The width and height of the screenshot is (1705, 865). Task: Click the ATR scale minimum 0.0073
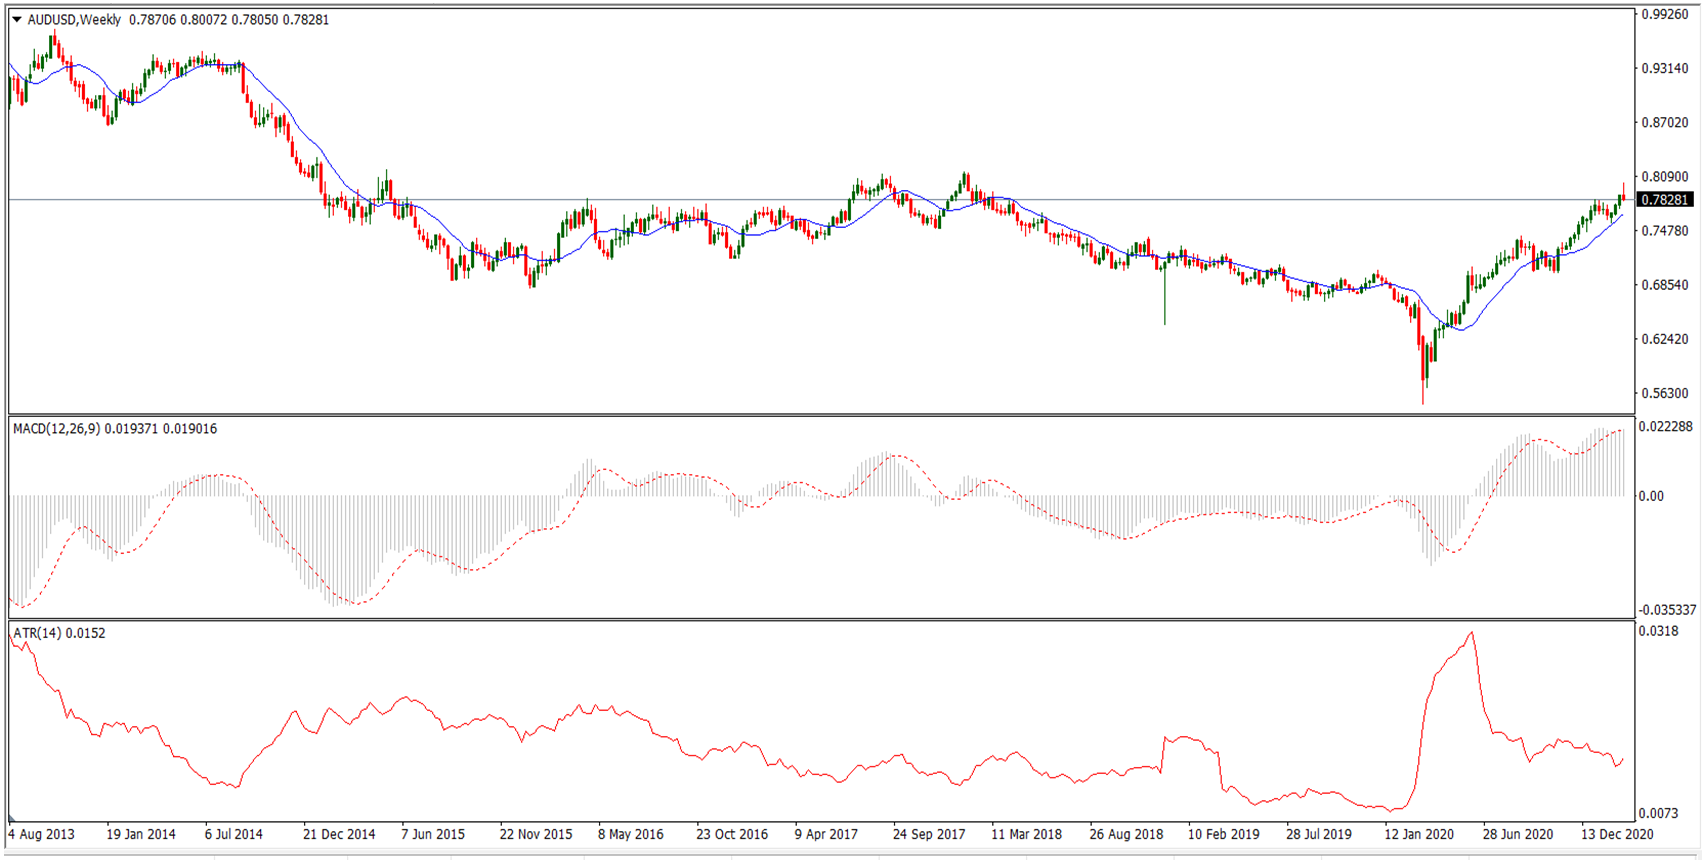[x=1659, y=813]
